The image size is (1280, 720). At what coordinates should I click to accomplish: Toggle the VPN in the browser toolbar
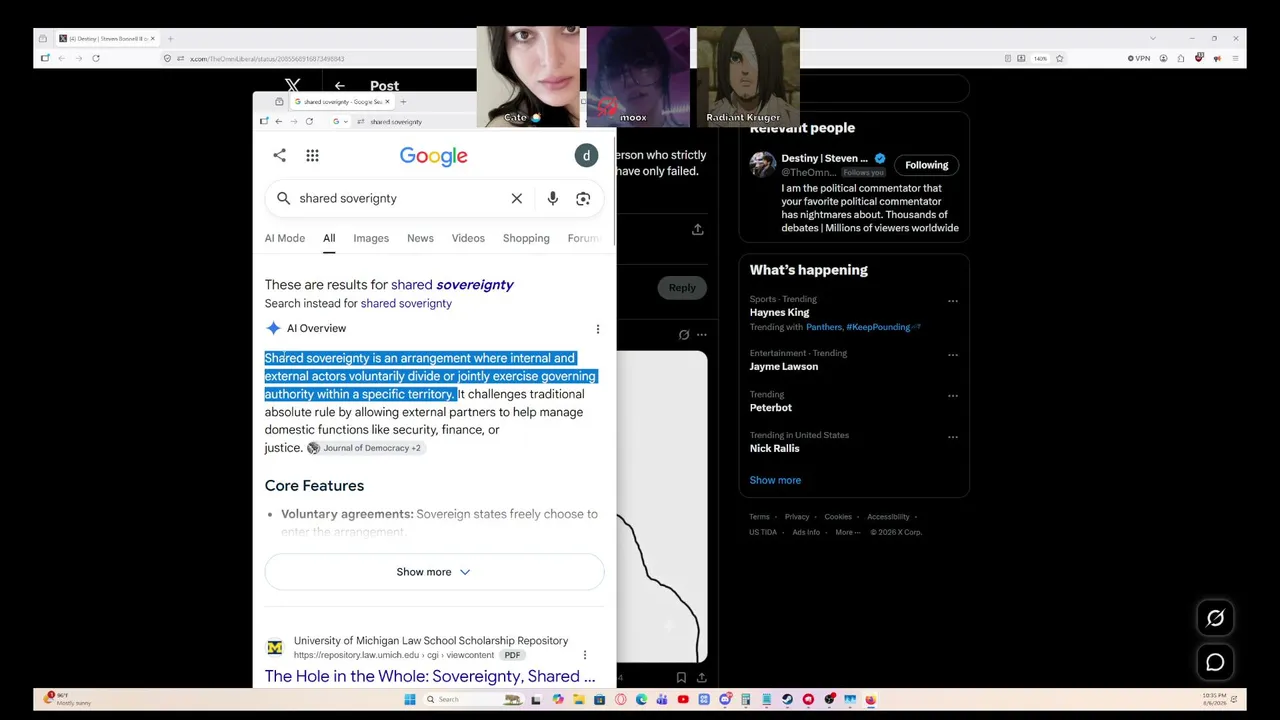point(1139,58)
